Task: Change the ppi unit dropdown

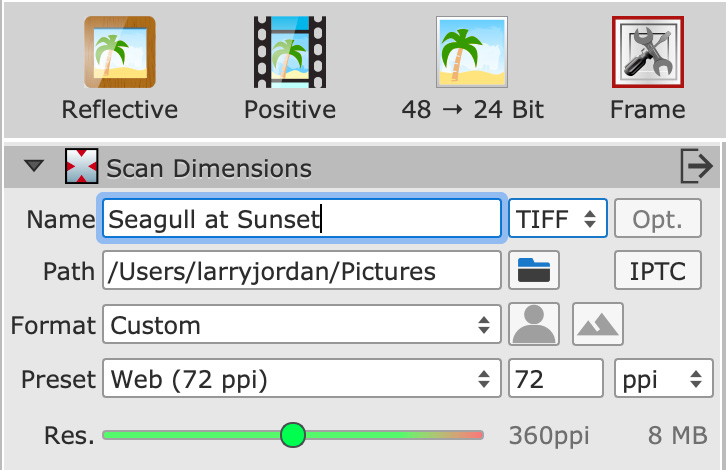Action: click(663, 378)
